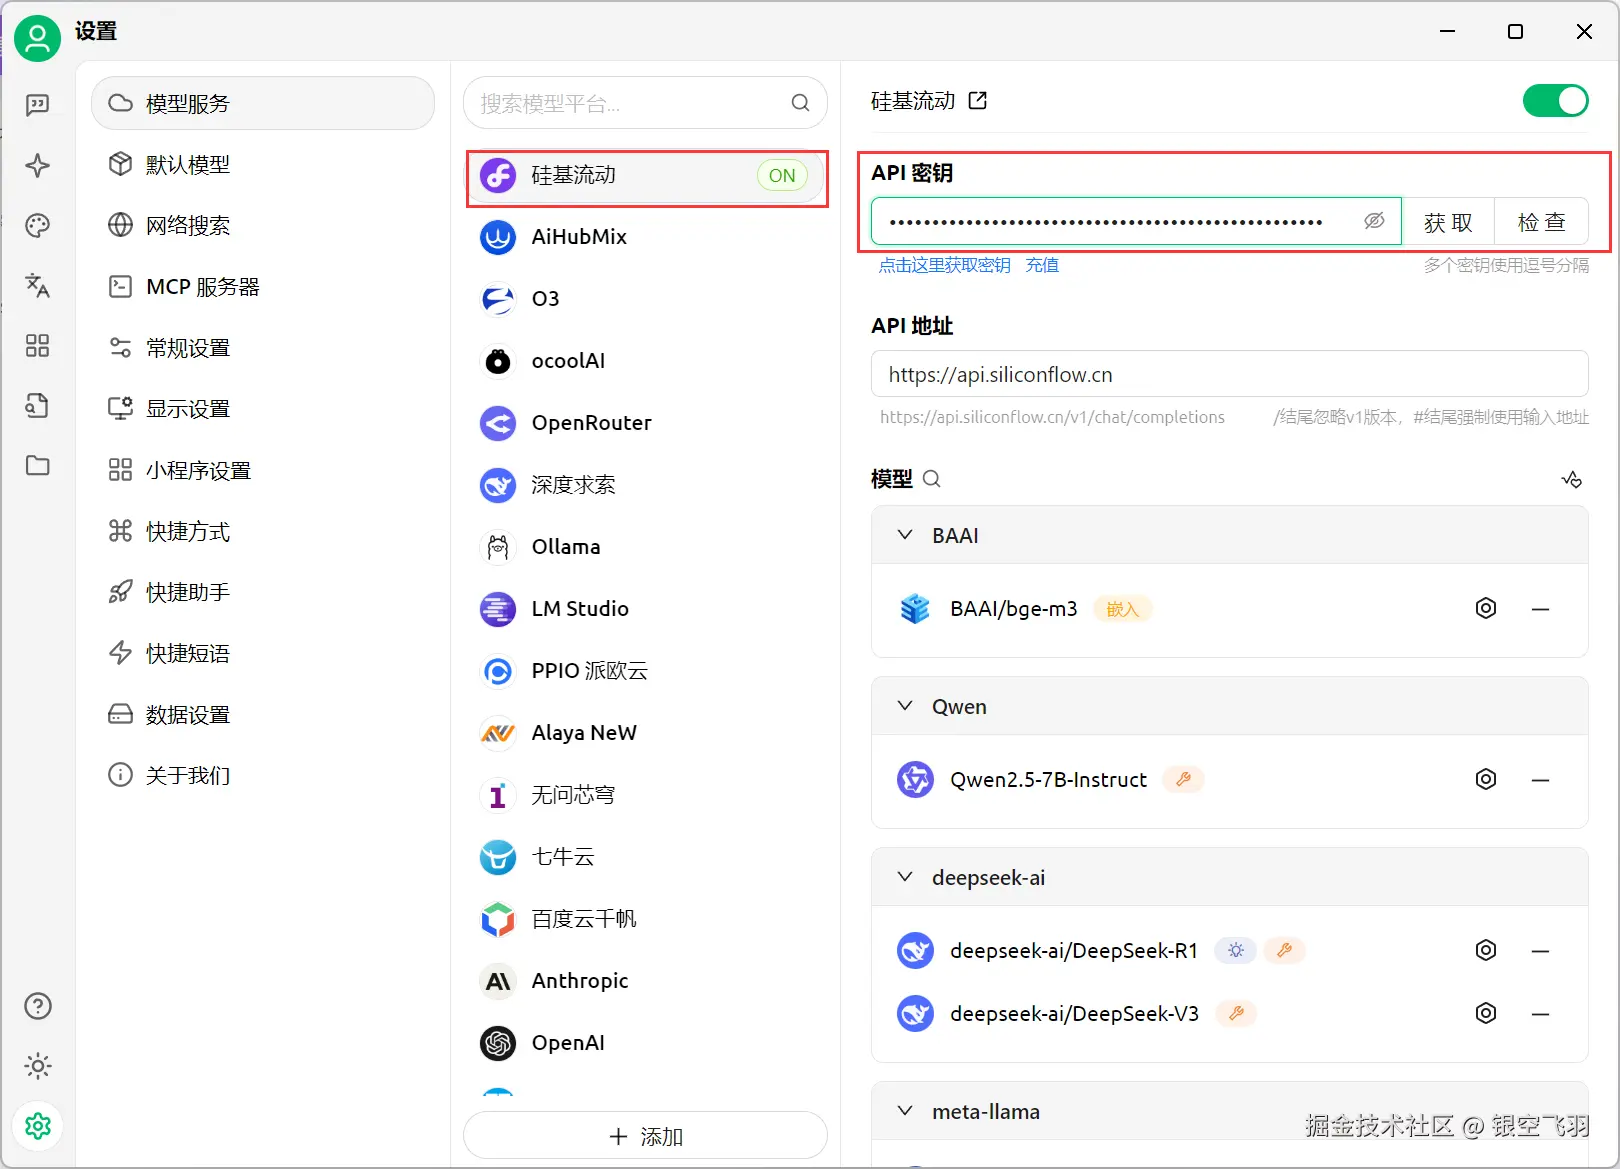Select 显示设置 in settings menu
Screen dimensions: 1620x1169
pyautogui.click(x=263, y=409)
